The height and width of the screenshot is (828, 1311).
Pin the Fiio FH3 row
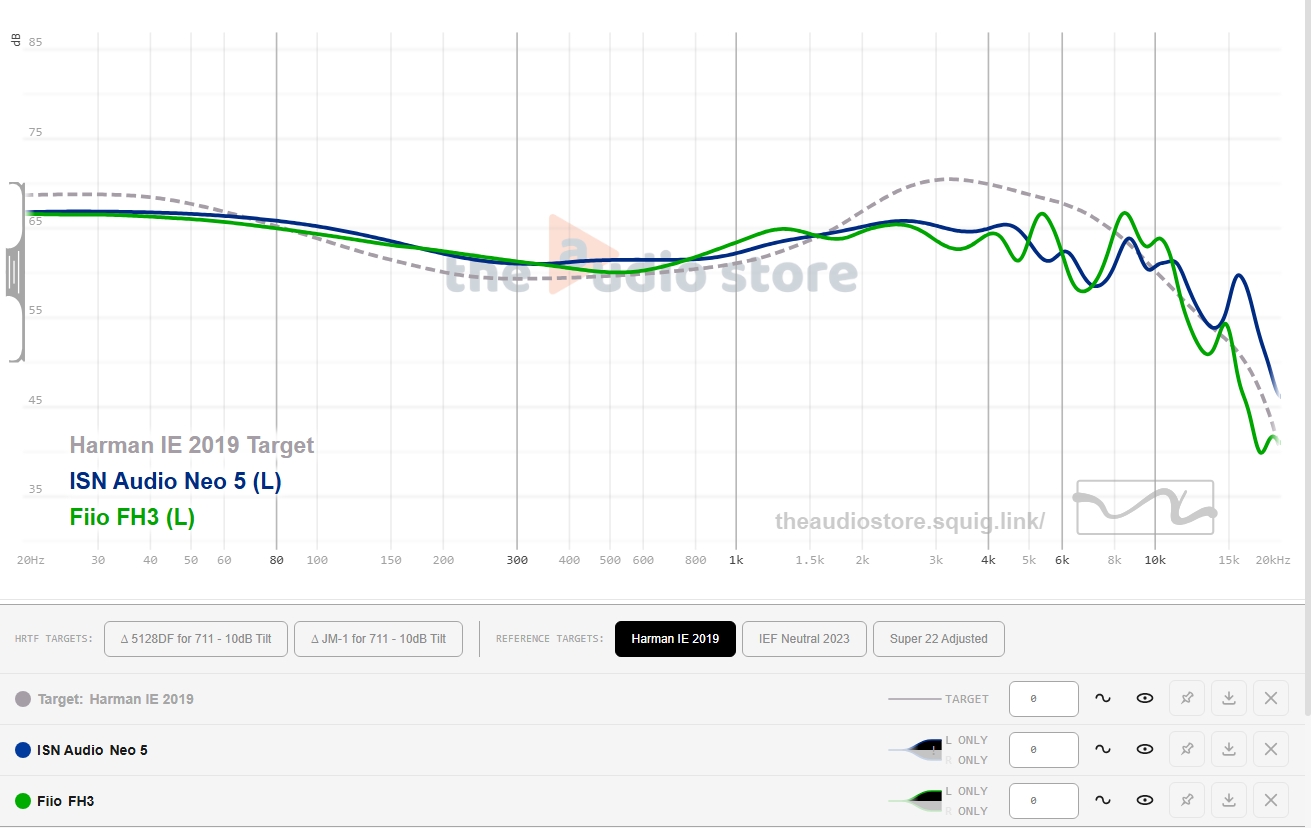1187,800
